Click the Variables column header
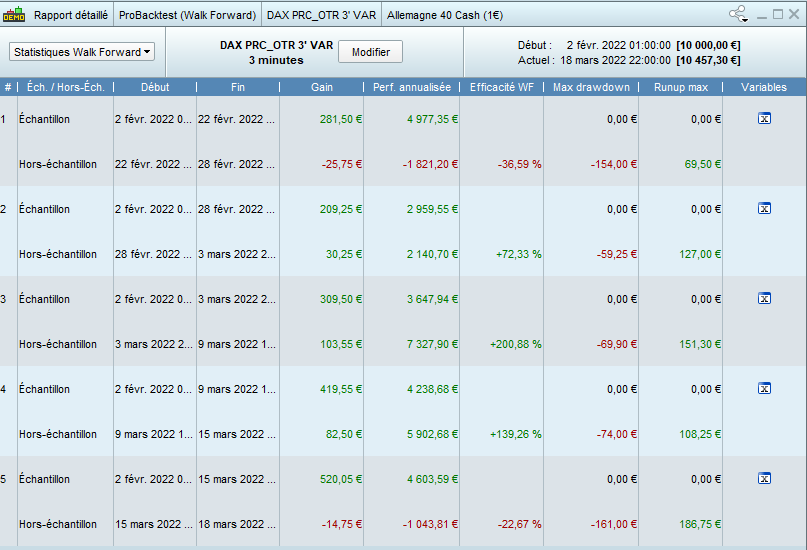 click(764, 87)
